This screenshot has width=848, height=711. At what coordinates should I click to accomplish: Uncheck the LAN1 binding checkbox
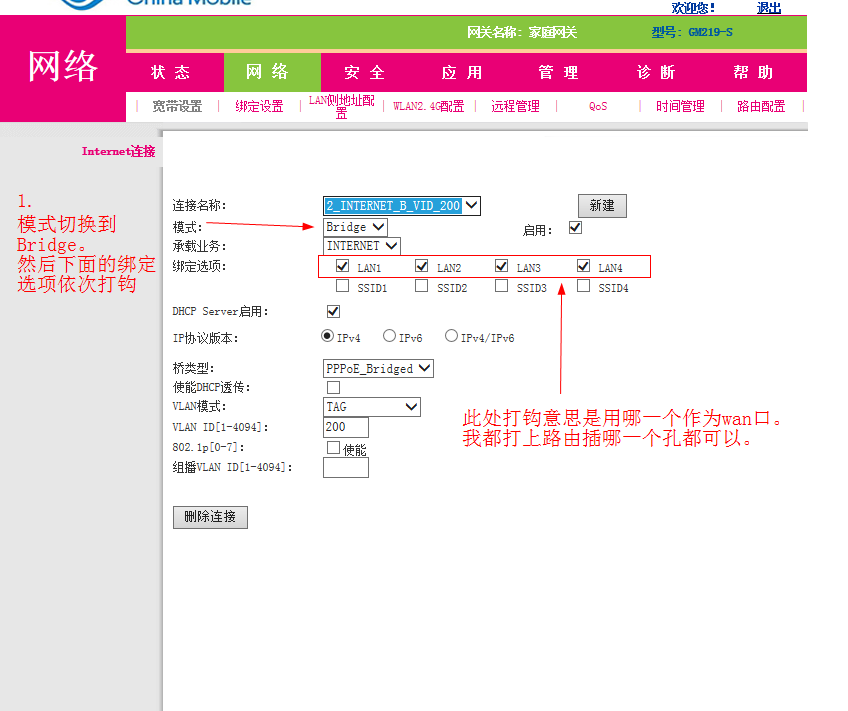(x=342, y=265)
